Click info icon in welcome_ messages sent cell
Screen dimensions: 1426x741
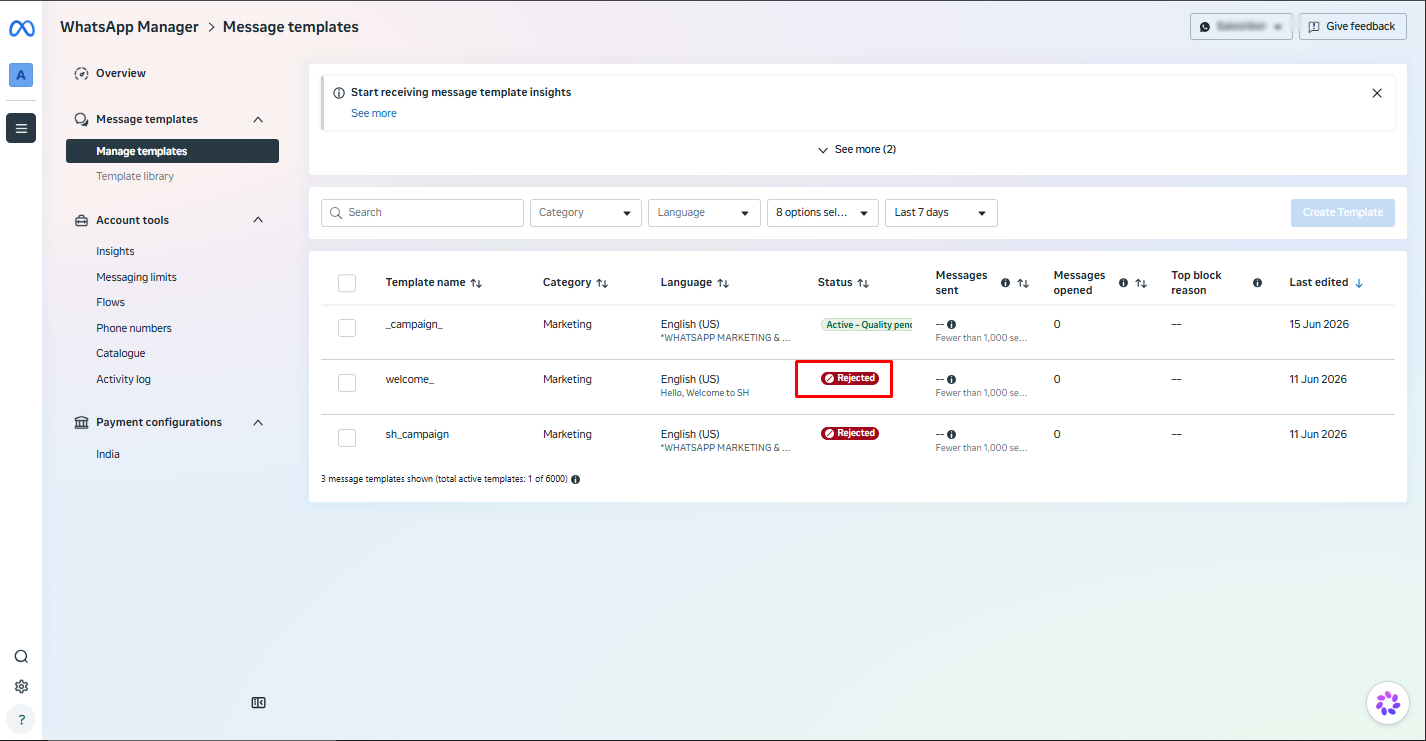coord(951,379)
